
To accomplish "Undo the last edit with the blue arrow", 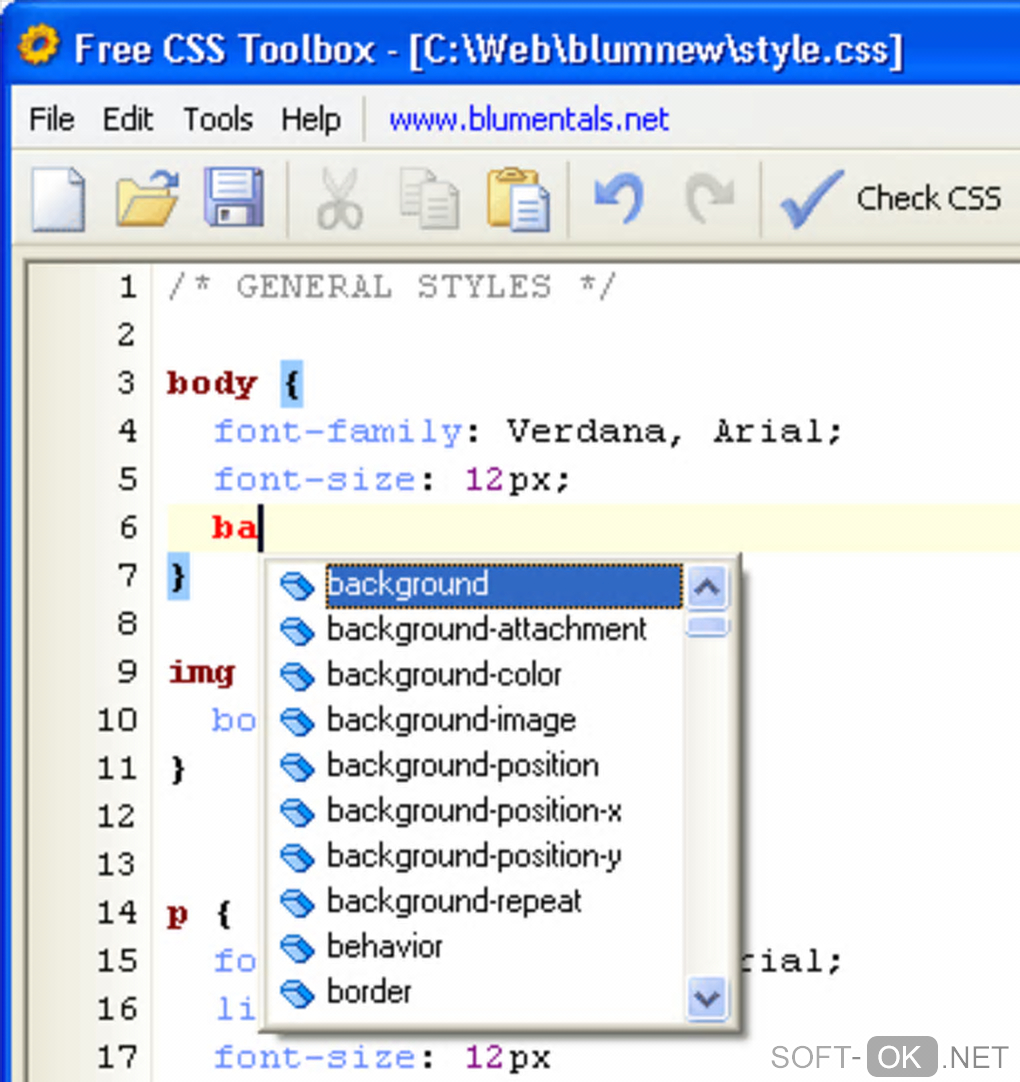I will [619, 199].
